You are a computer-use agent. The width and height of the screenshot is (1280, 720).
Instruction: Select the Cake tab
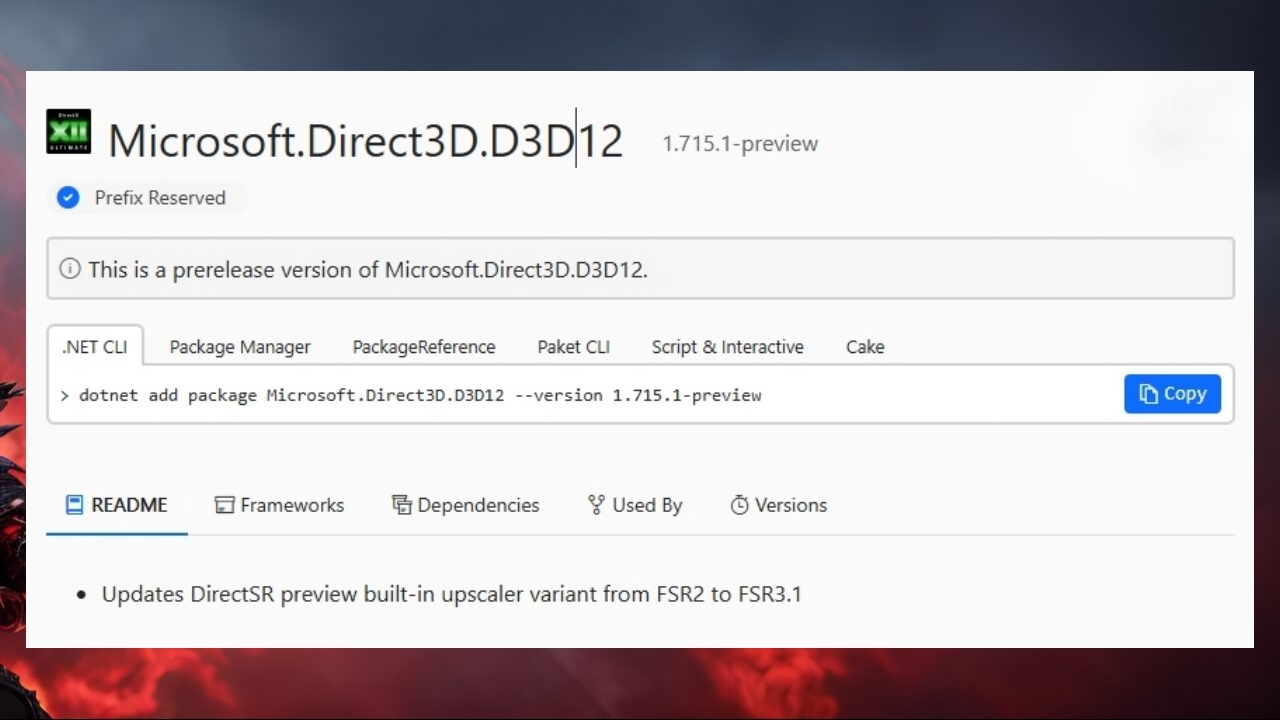(x=865, y=347)
